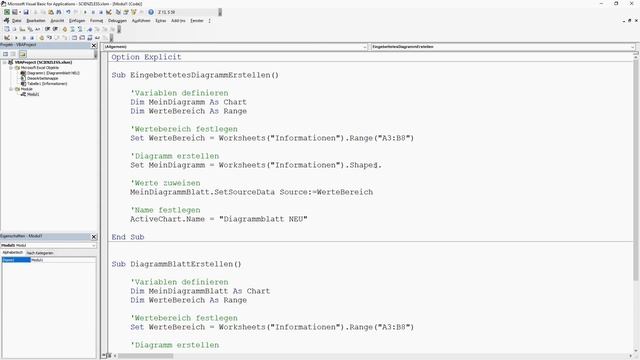The height and width of the screenshot is (360, 640).
Task: Click the Watch Window icon in the Debug toolbar
Action: click(90, 38)
